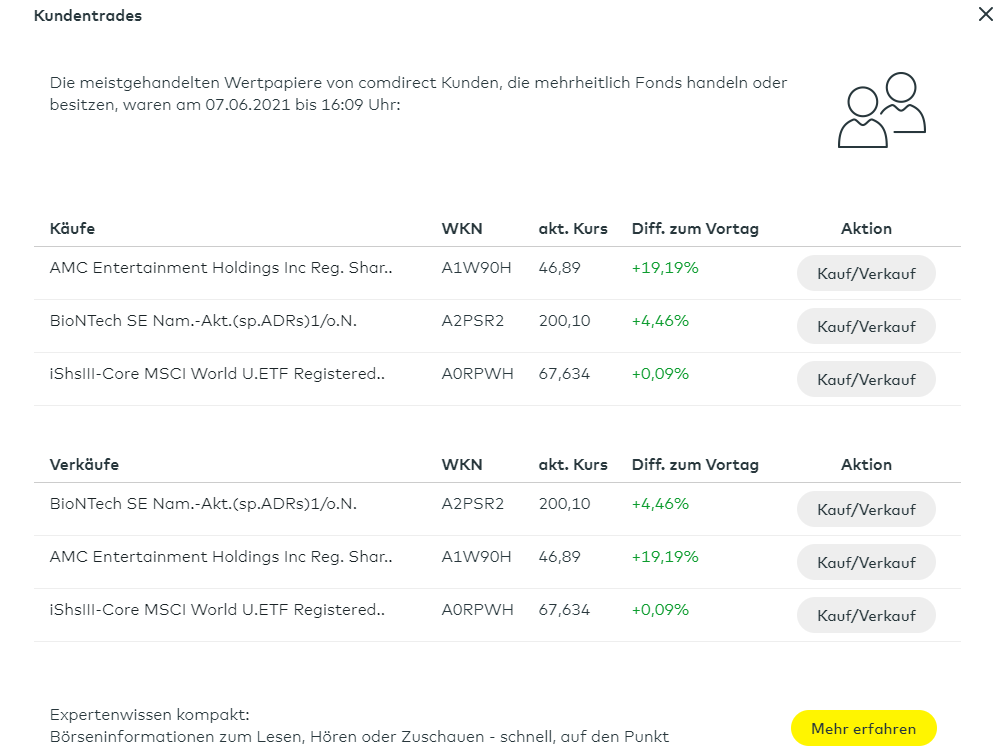Click the Käufe column header
This screenshot has width=997, height=748.
point(72,228)
